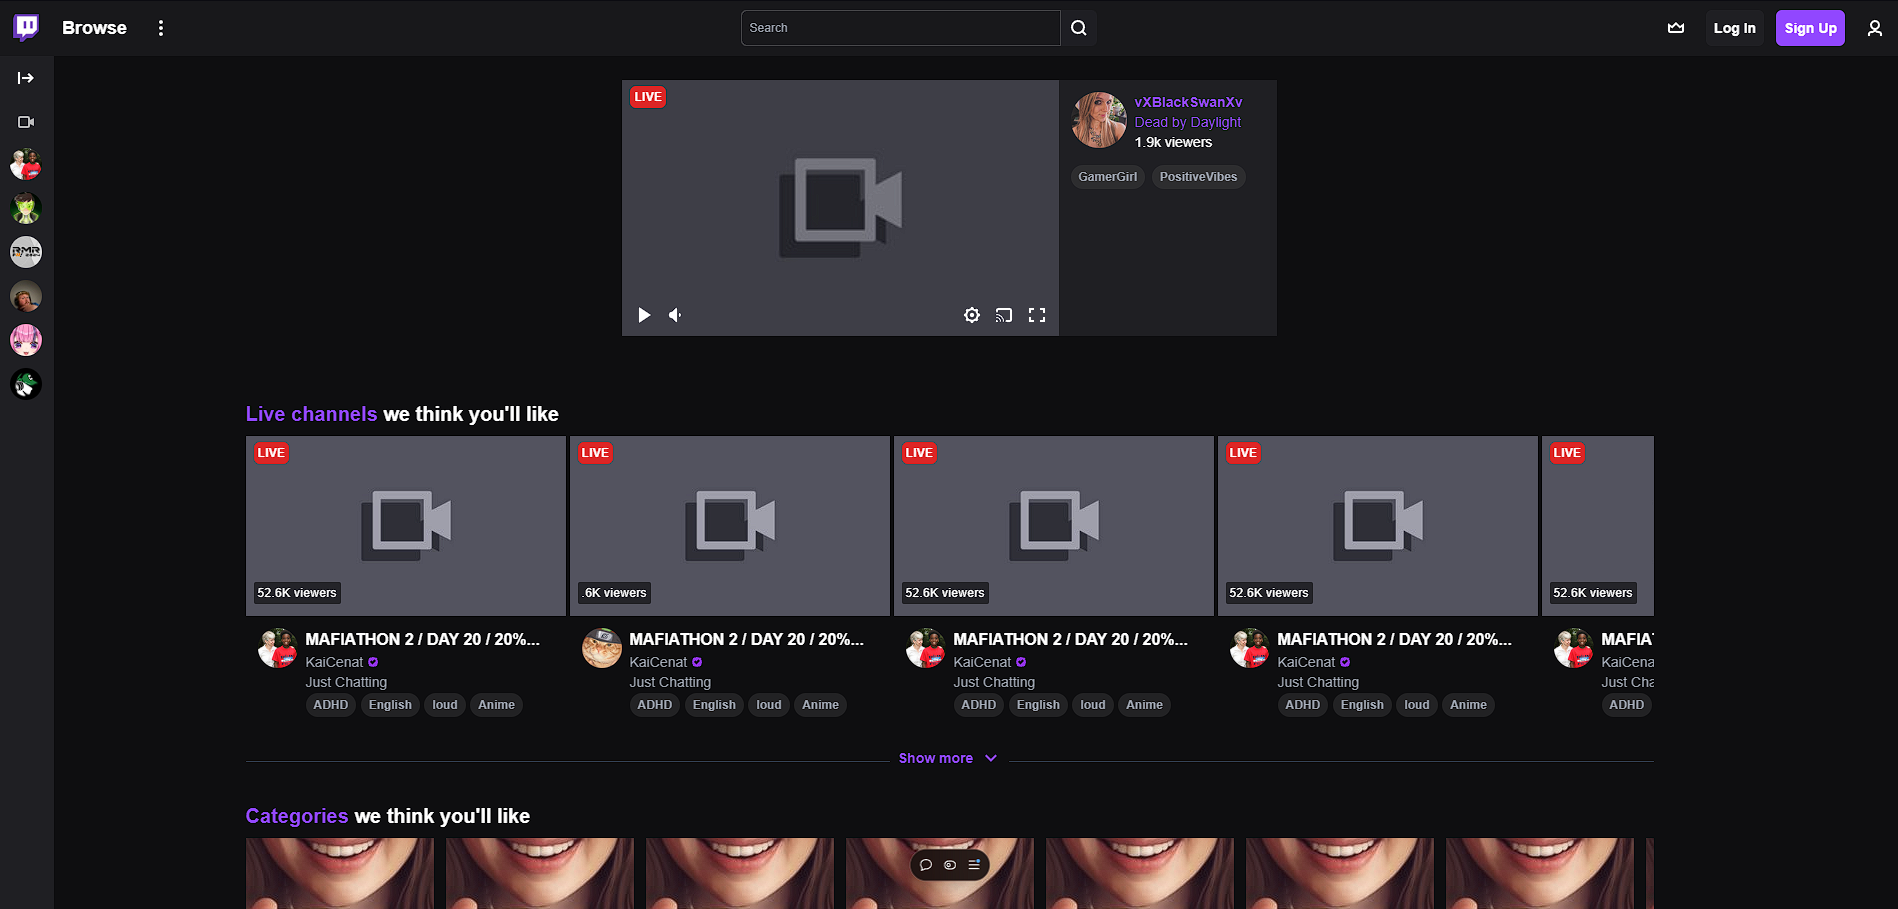Expand Show more live channels

[x=947, y=758]
